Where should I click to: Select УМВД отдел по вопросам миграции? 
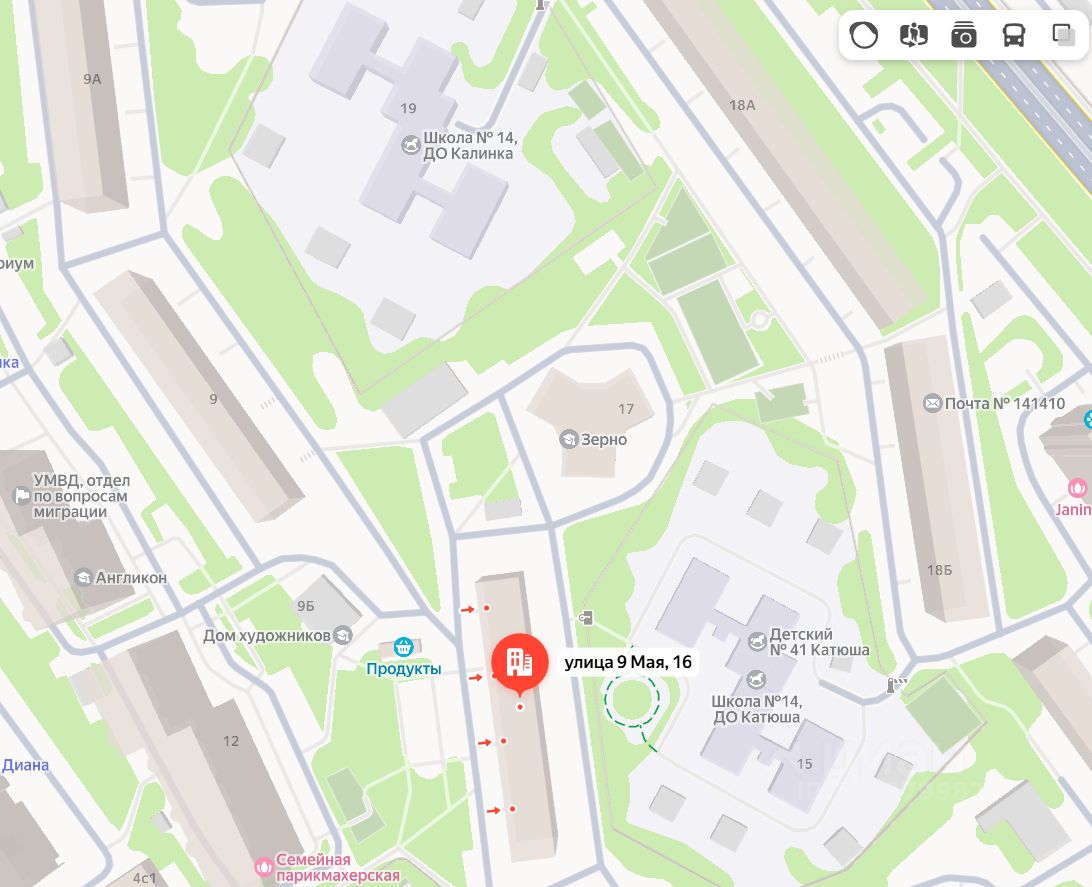tap(81, 496)
